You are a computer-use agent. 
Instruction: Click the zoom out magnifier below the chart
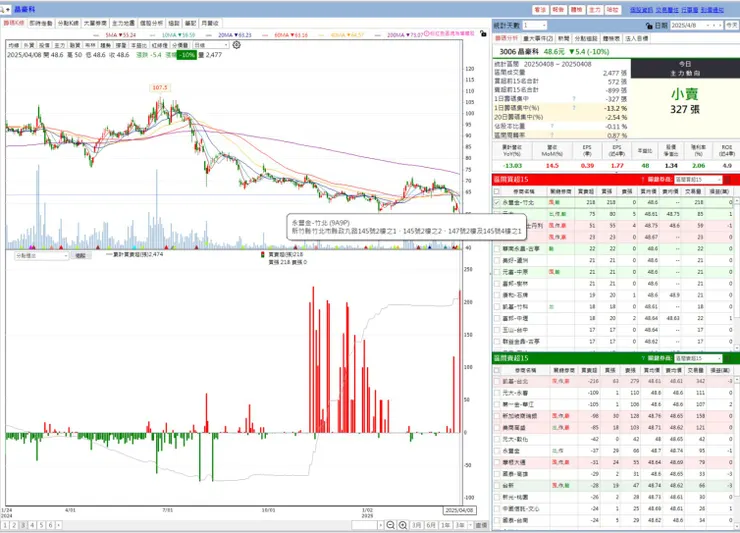pyautogui.click(x=390, y=525)
